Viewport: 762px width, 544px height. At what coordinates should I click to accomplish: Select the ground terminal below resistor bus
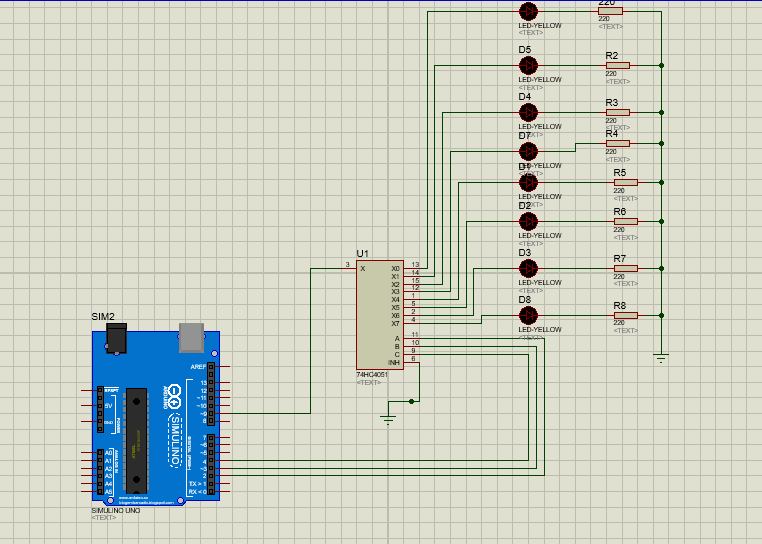click(661, 358)
